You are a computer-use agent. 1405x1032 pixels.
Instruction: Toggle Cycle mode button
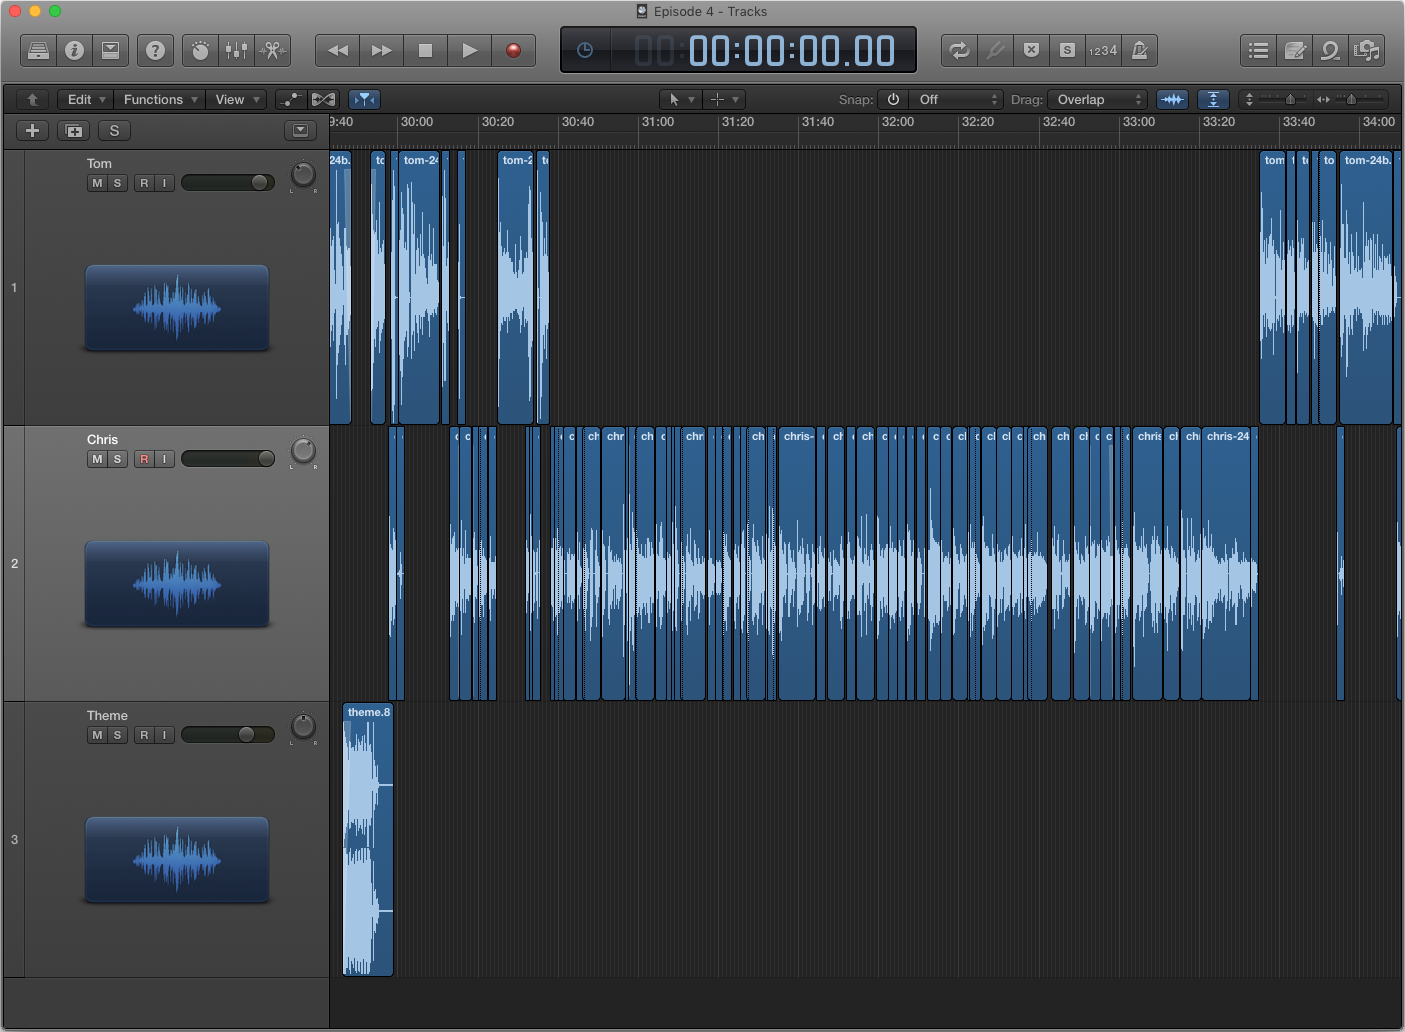[959, 50]
